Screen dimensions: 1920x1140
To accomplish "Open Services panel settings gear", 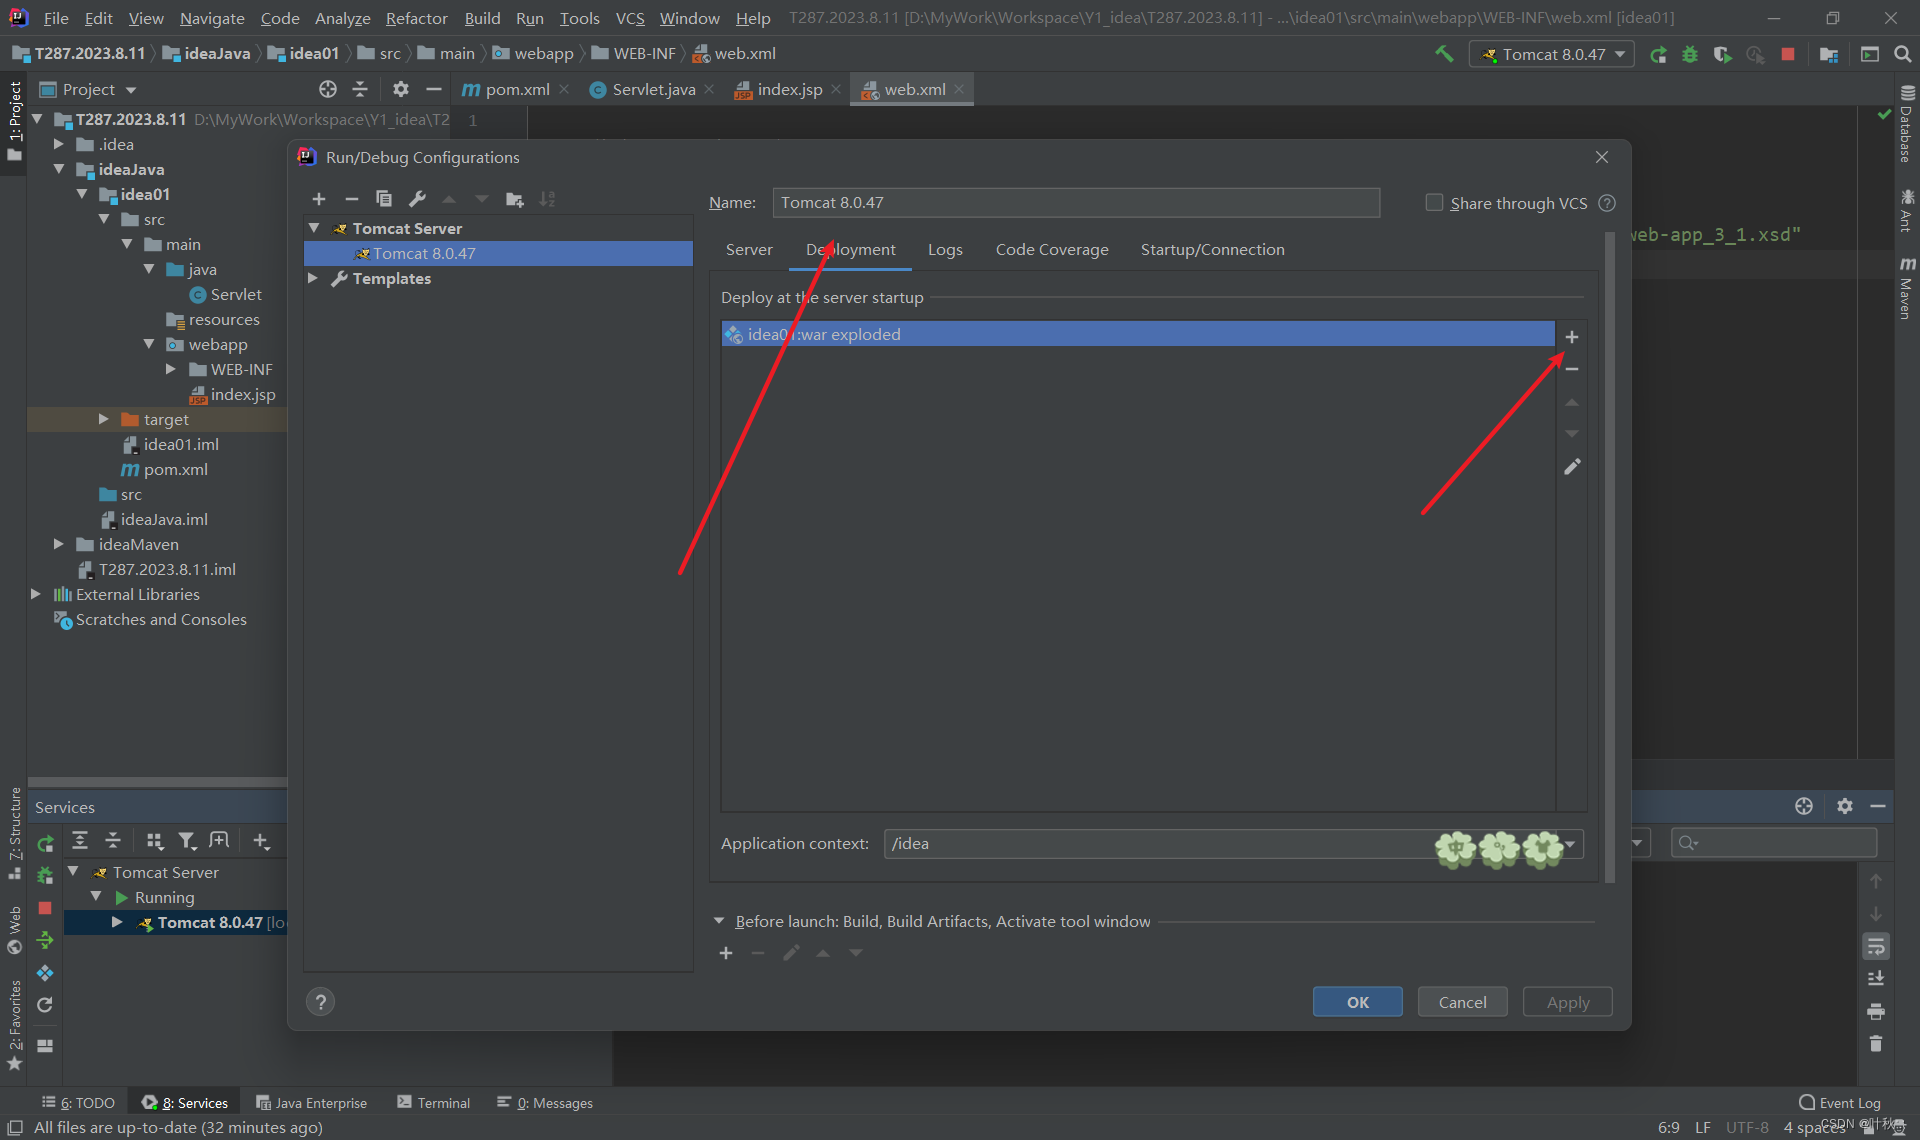I will 1845,806.
